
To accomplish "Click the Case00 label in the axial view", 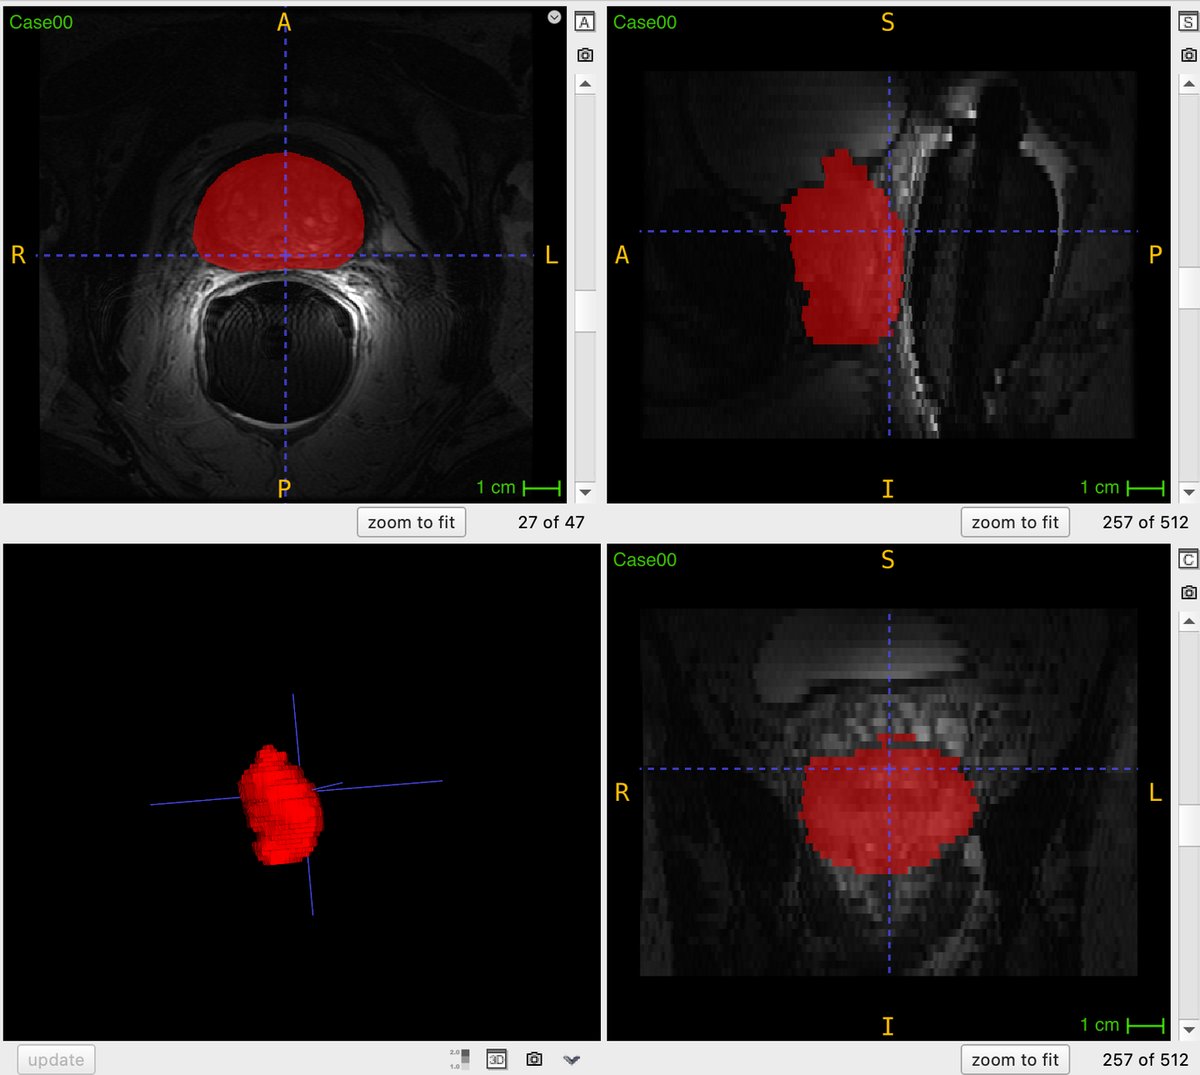I will click(41, 22).
